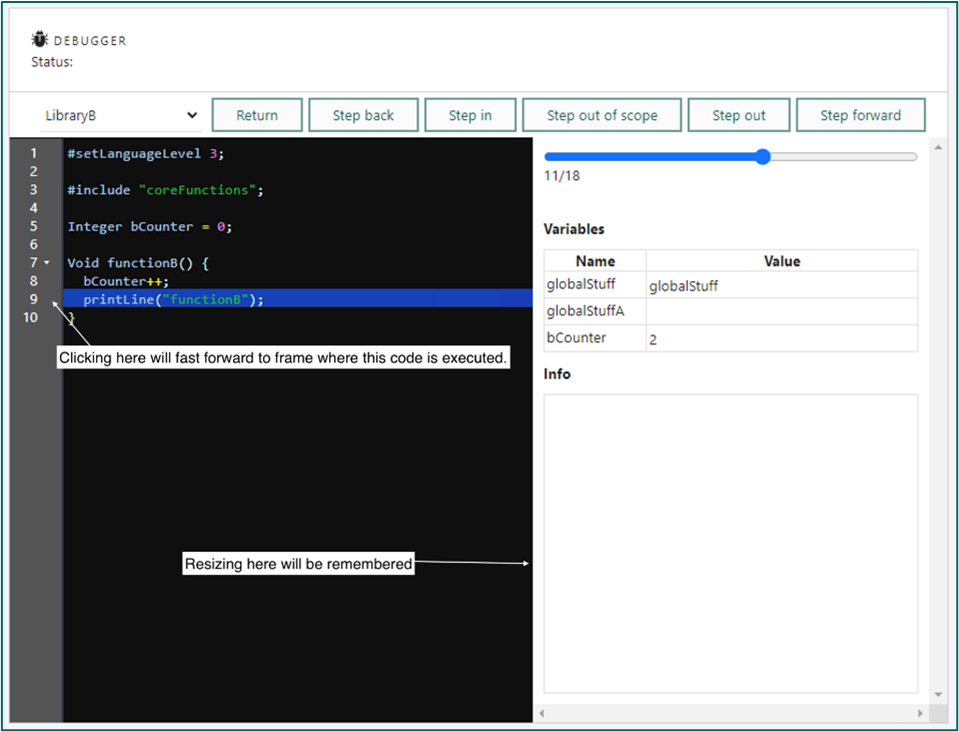Click the Info heading
The height and width of the screenshot is (732, 959).
[x=557, y=374]
